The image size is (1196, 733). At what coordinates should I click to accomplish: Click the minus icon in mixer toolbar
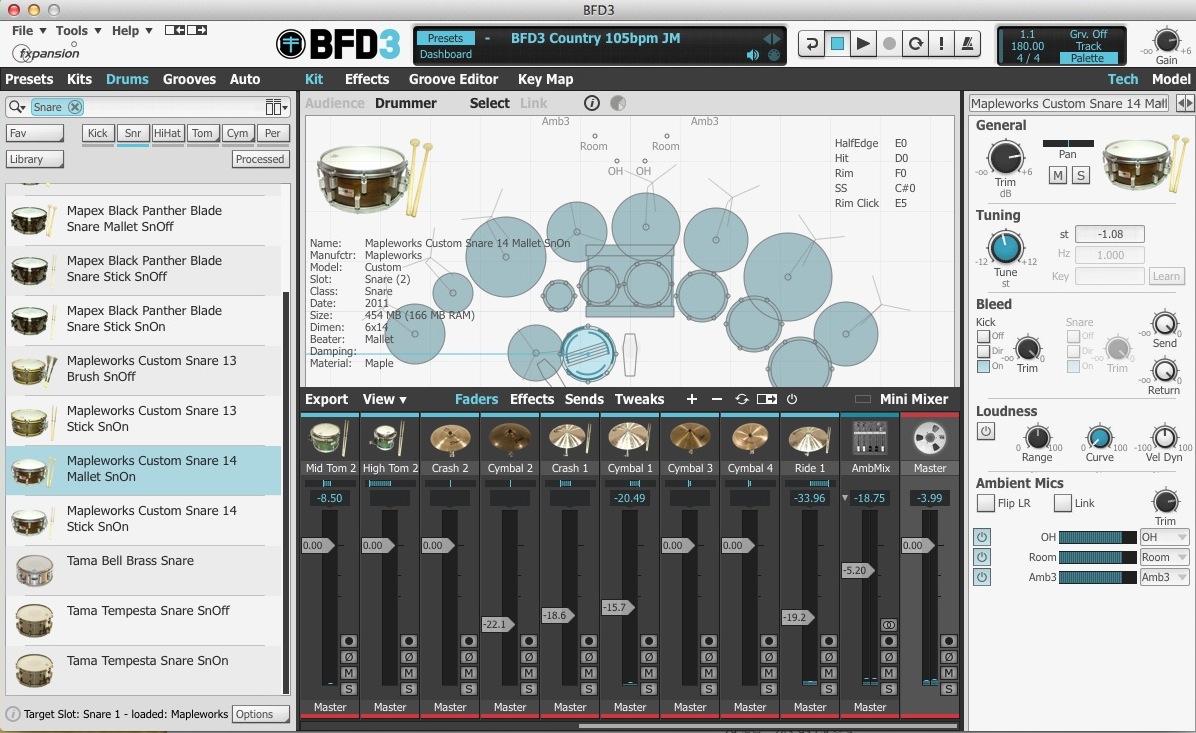point(716,399)
